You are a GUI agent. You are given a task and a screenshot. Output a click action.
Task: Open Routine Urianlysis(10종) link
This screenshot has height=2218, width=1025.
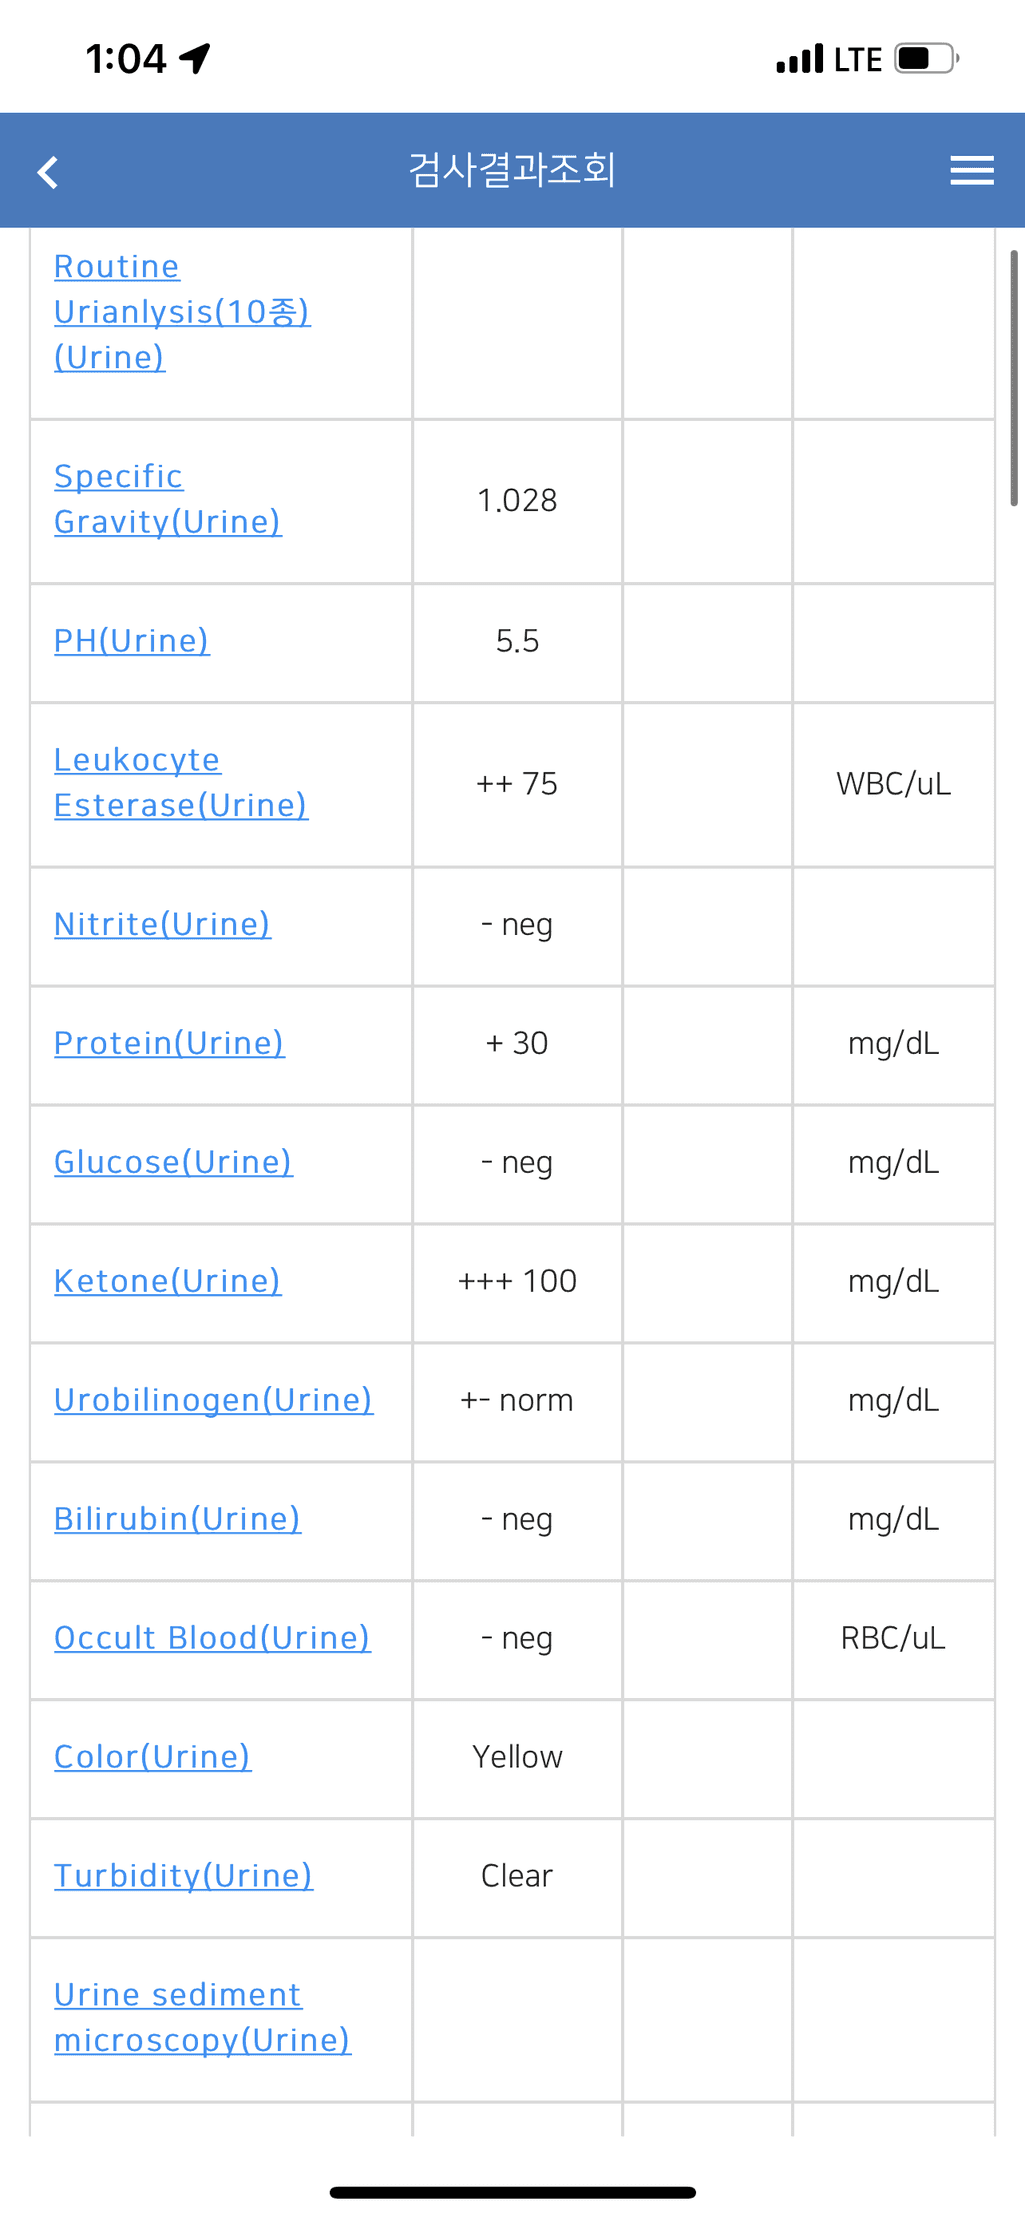pyautogui.click(x=182, y=312)
